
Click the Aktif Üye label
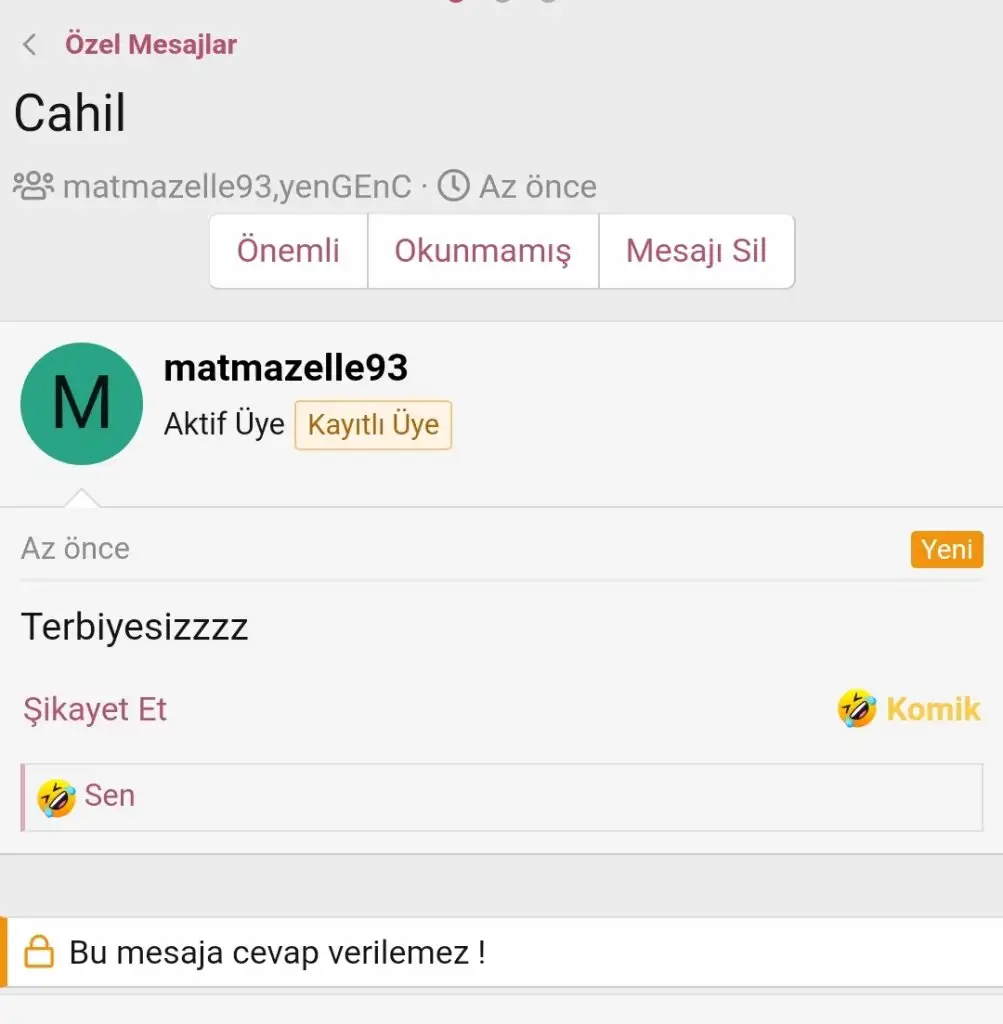224,425
